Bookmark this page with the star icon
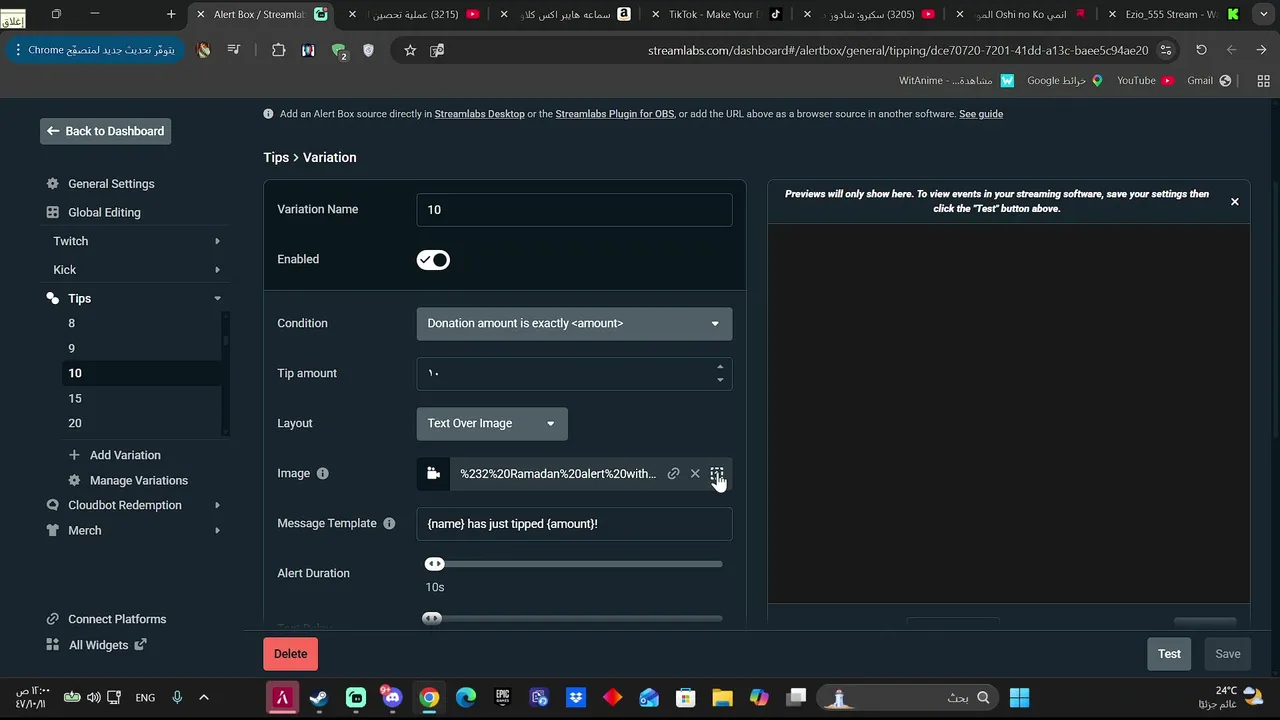 [410, 50]
